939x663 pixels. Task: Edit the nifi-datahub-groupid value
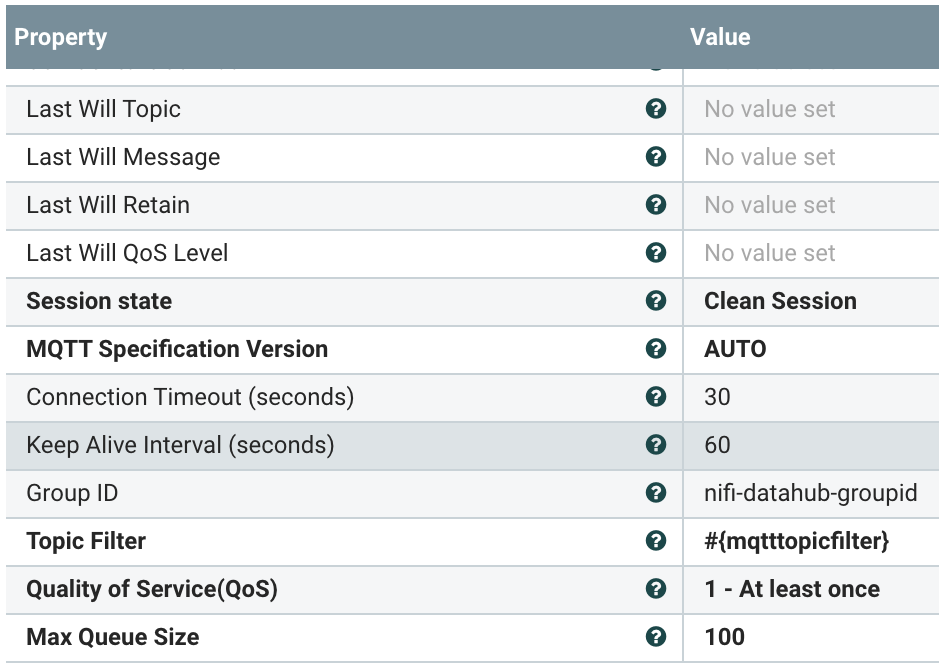[810, 493]
